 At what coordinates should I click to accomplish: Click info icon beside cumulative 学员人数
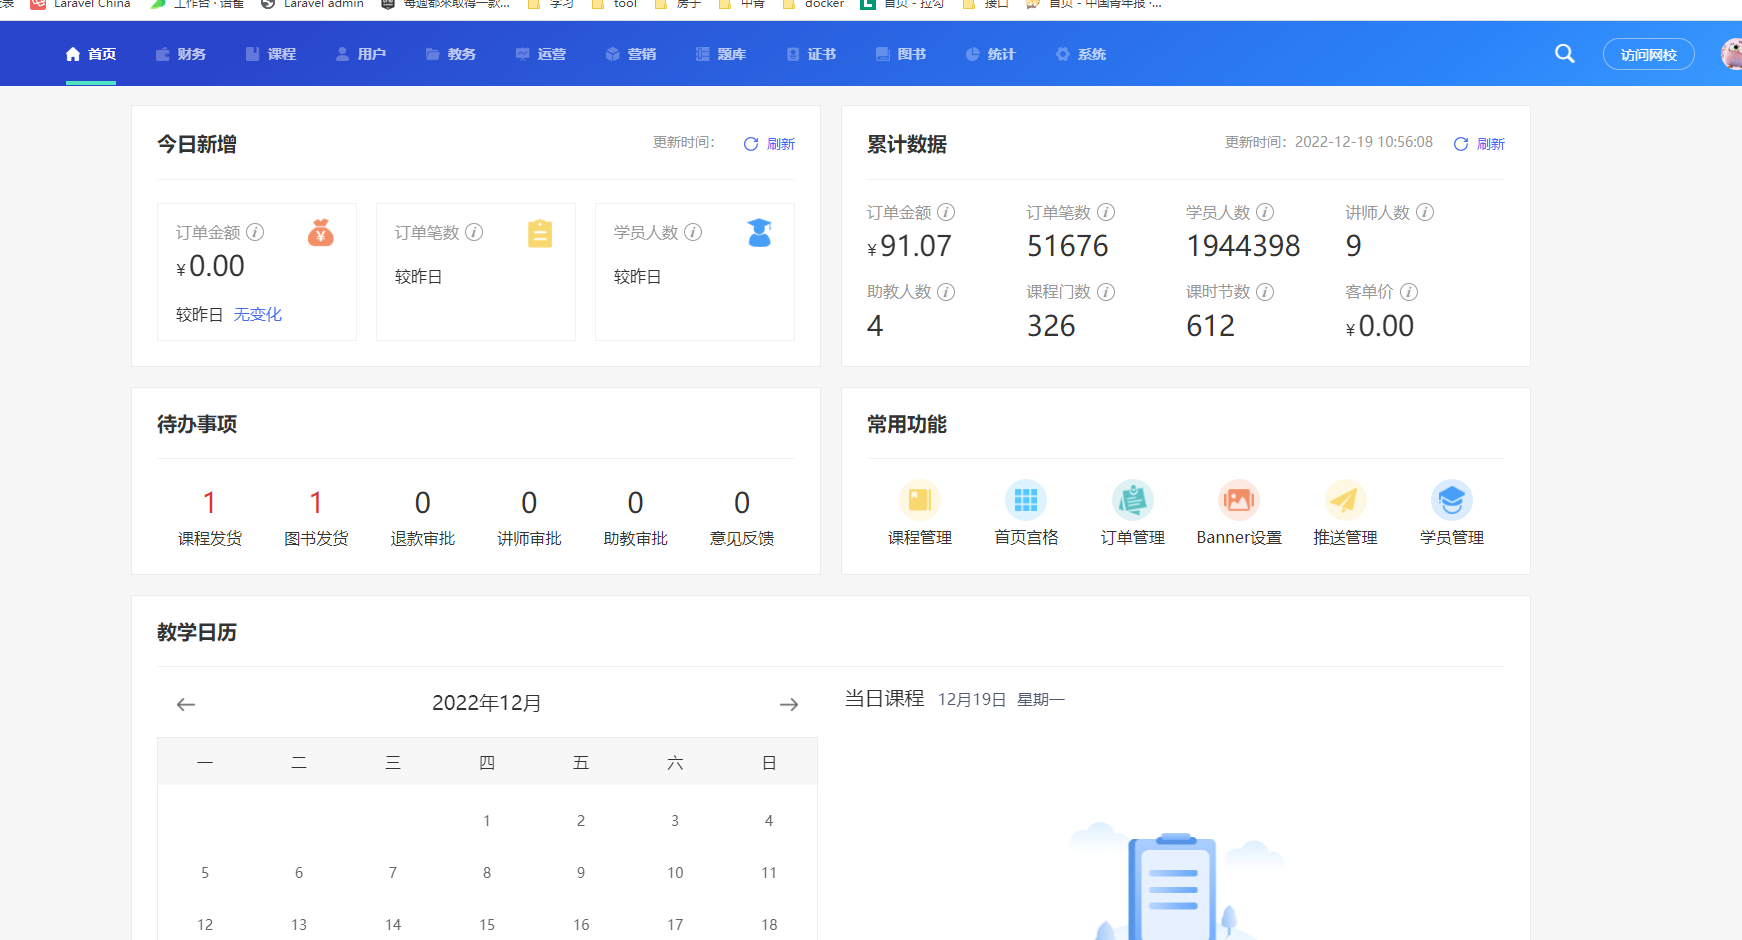[1265, 212]
